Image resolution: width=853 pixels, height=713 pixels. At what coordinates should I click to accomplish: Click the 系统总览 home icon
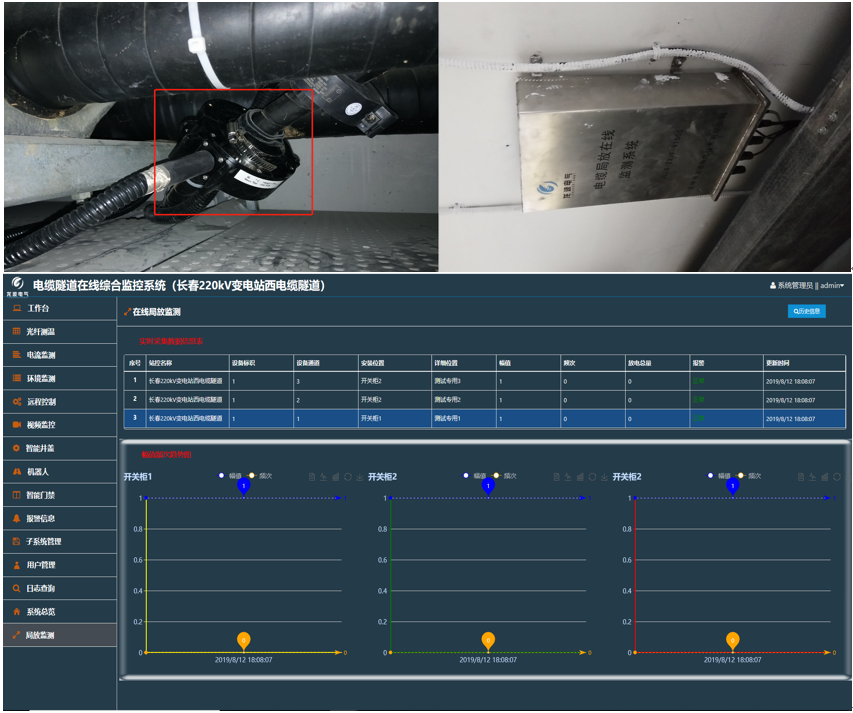point(16,612)
